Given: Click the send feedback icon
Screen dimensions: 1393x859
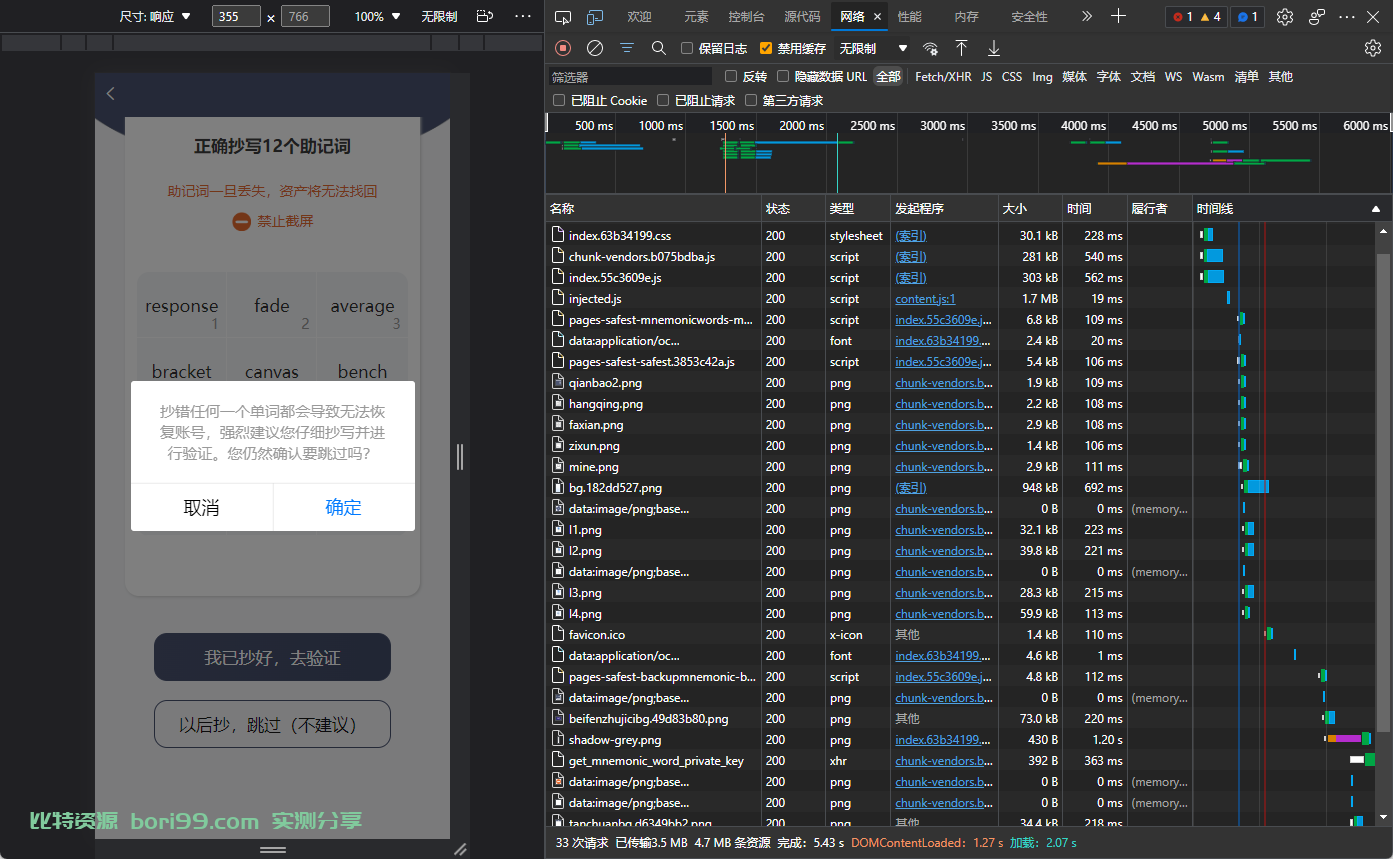Looking at the screenshot, I should (1317, 17).
